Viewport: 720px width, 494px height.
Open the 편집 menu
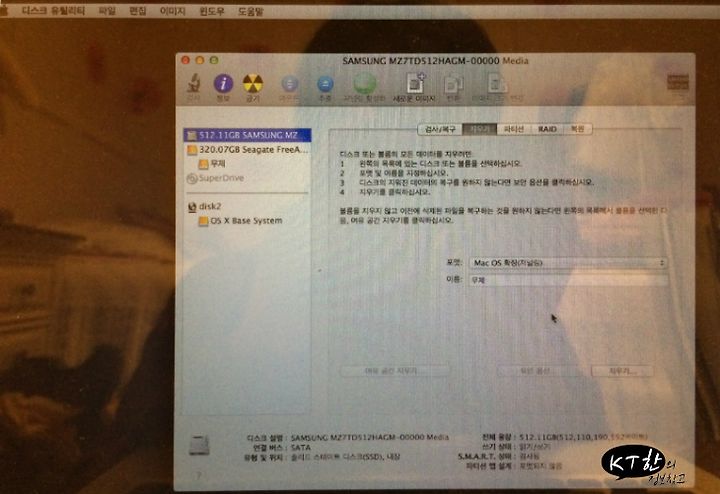point(138,11)
